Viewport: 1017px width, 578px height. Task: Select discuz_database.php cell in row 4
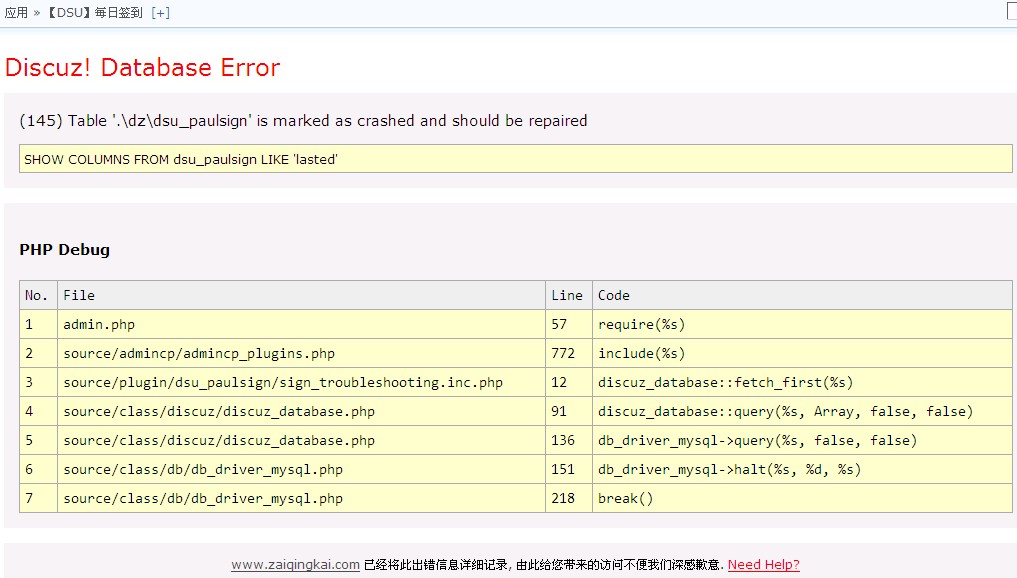302,411
